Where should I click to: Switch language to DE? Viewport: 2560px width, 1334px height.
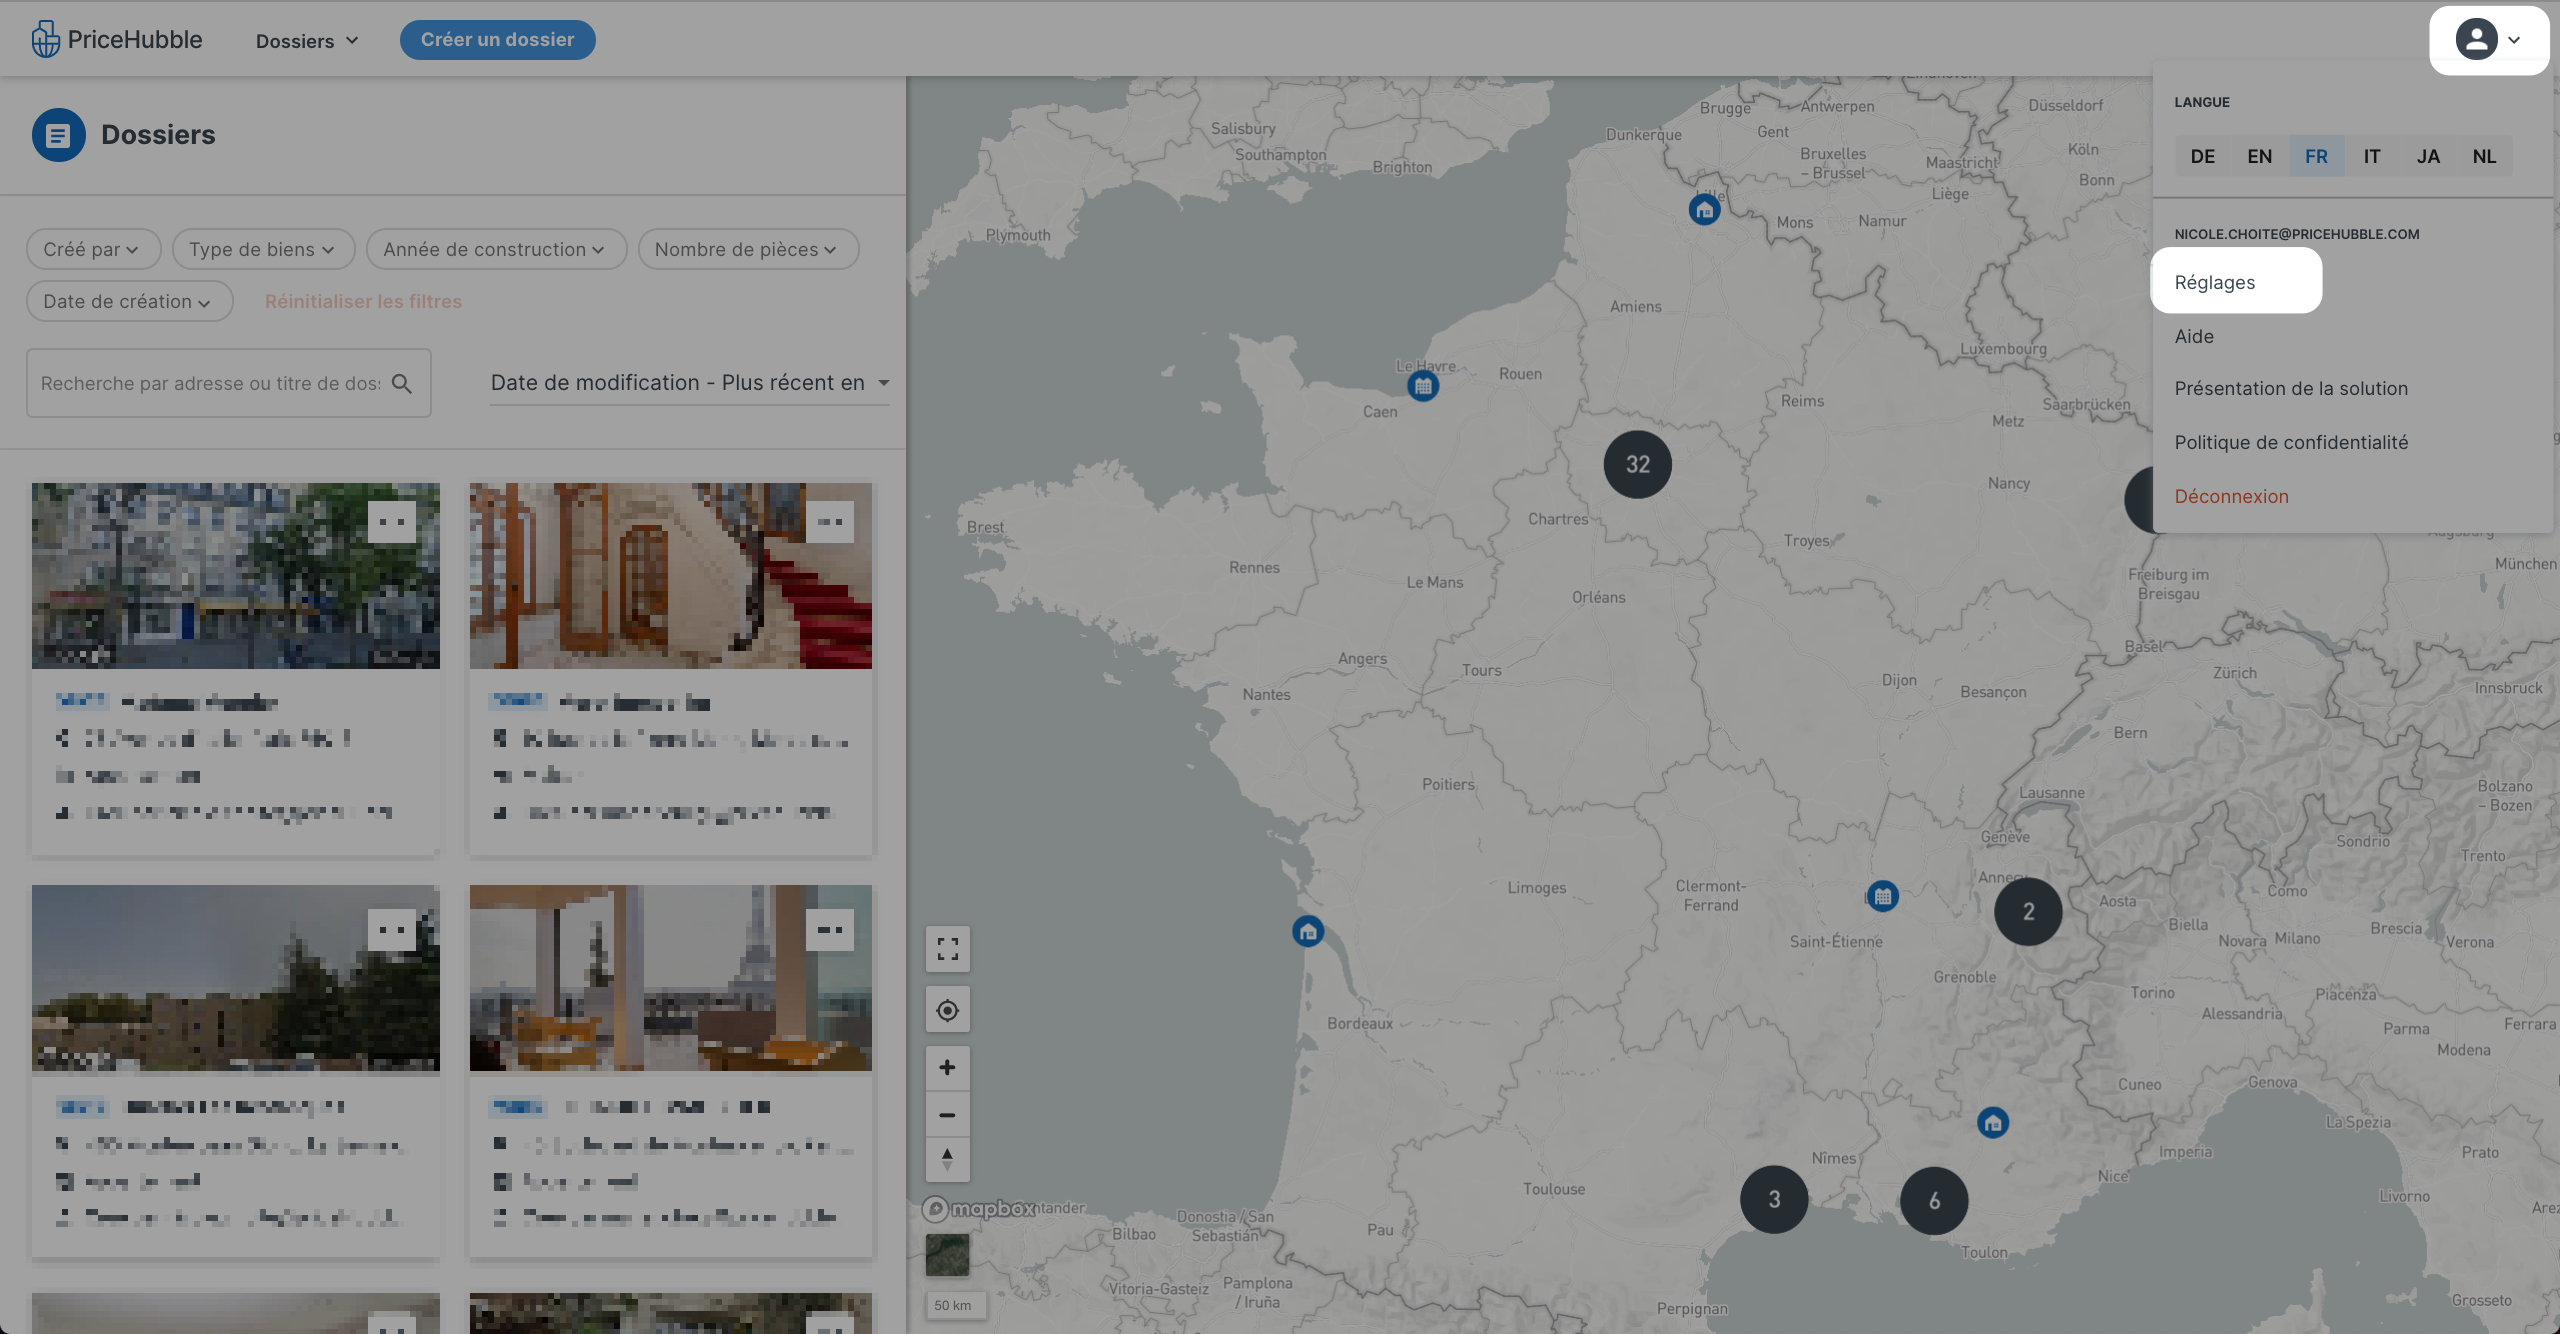[2202, 156]
